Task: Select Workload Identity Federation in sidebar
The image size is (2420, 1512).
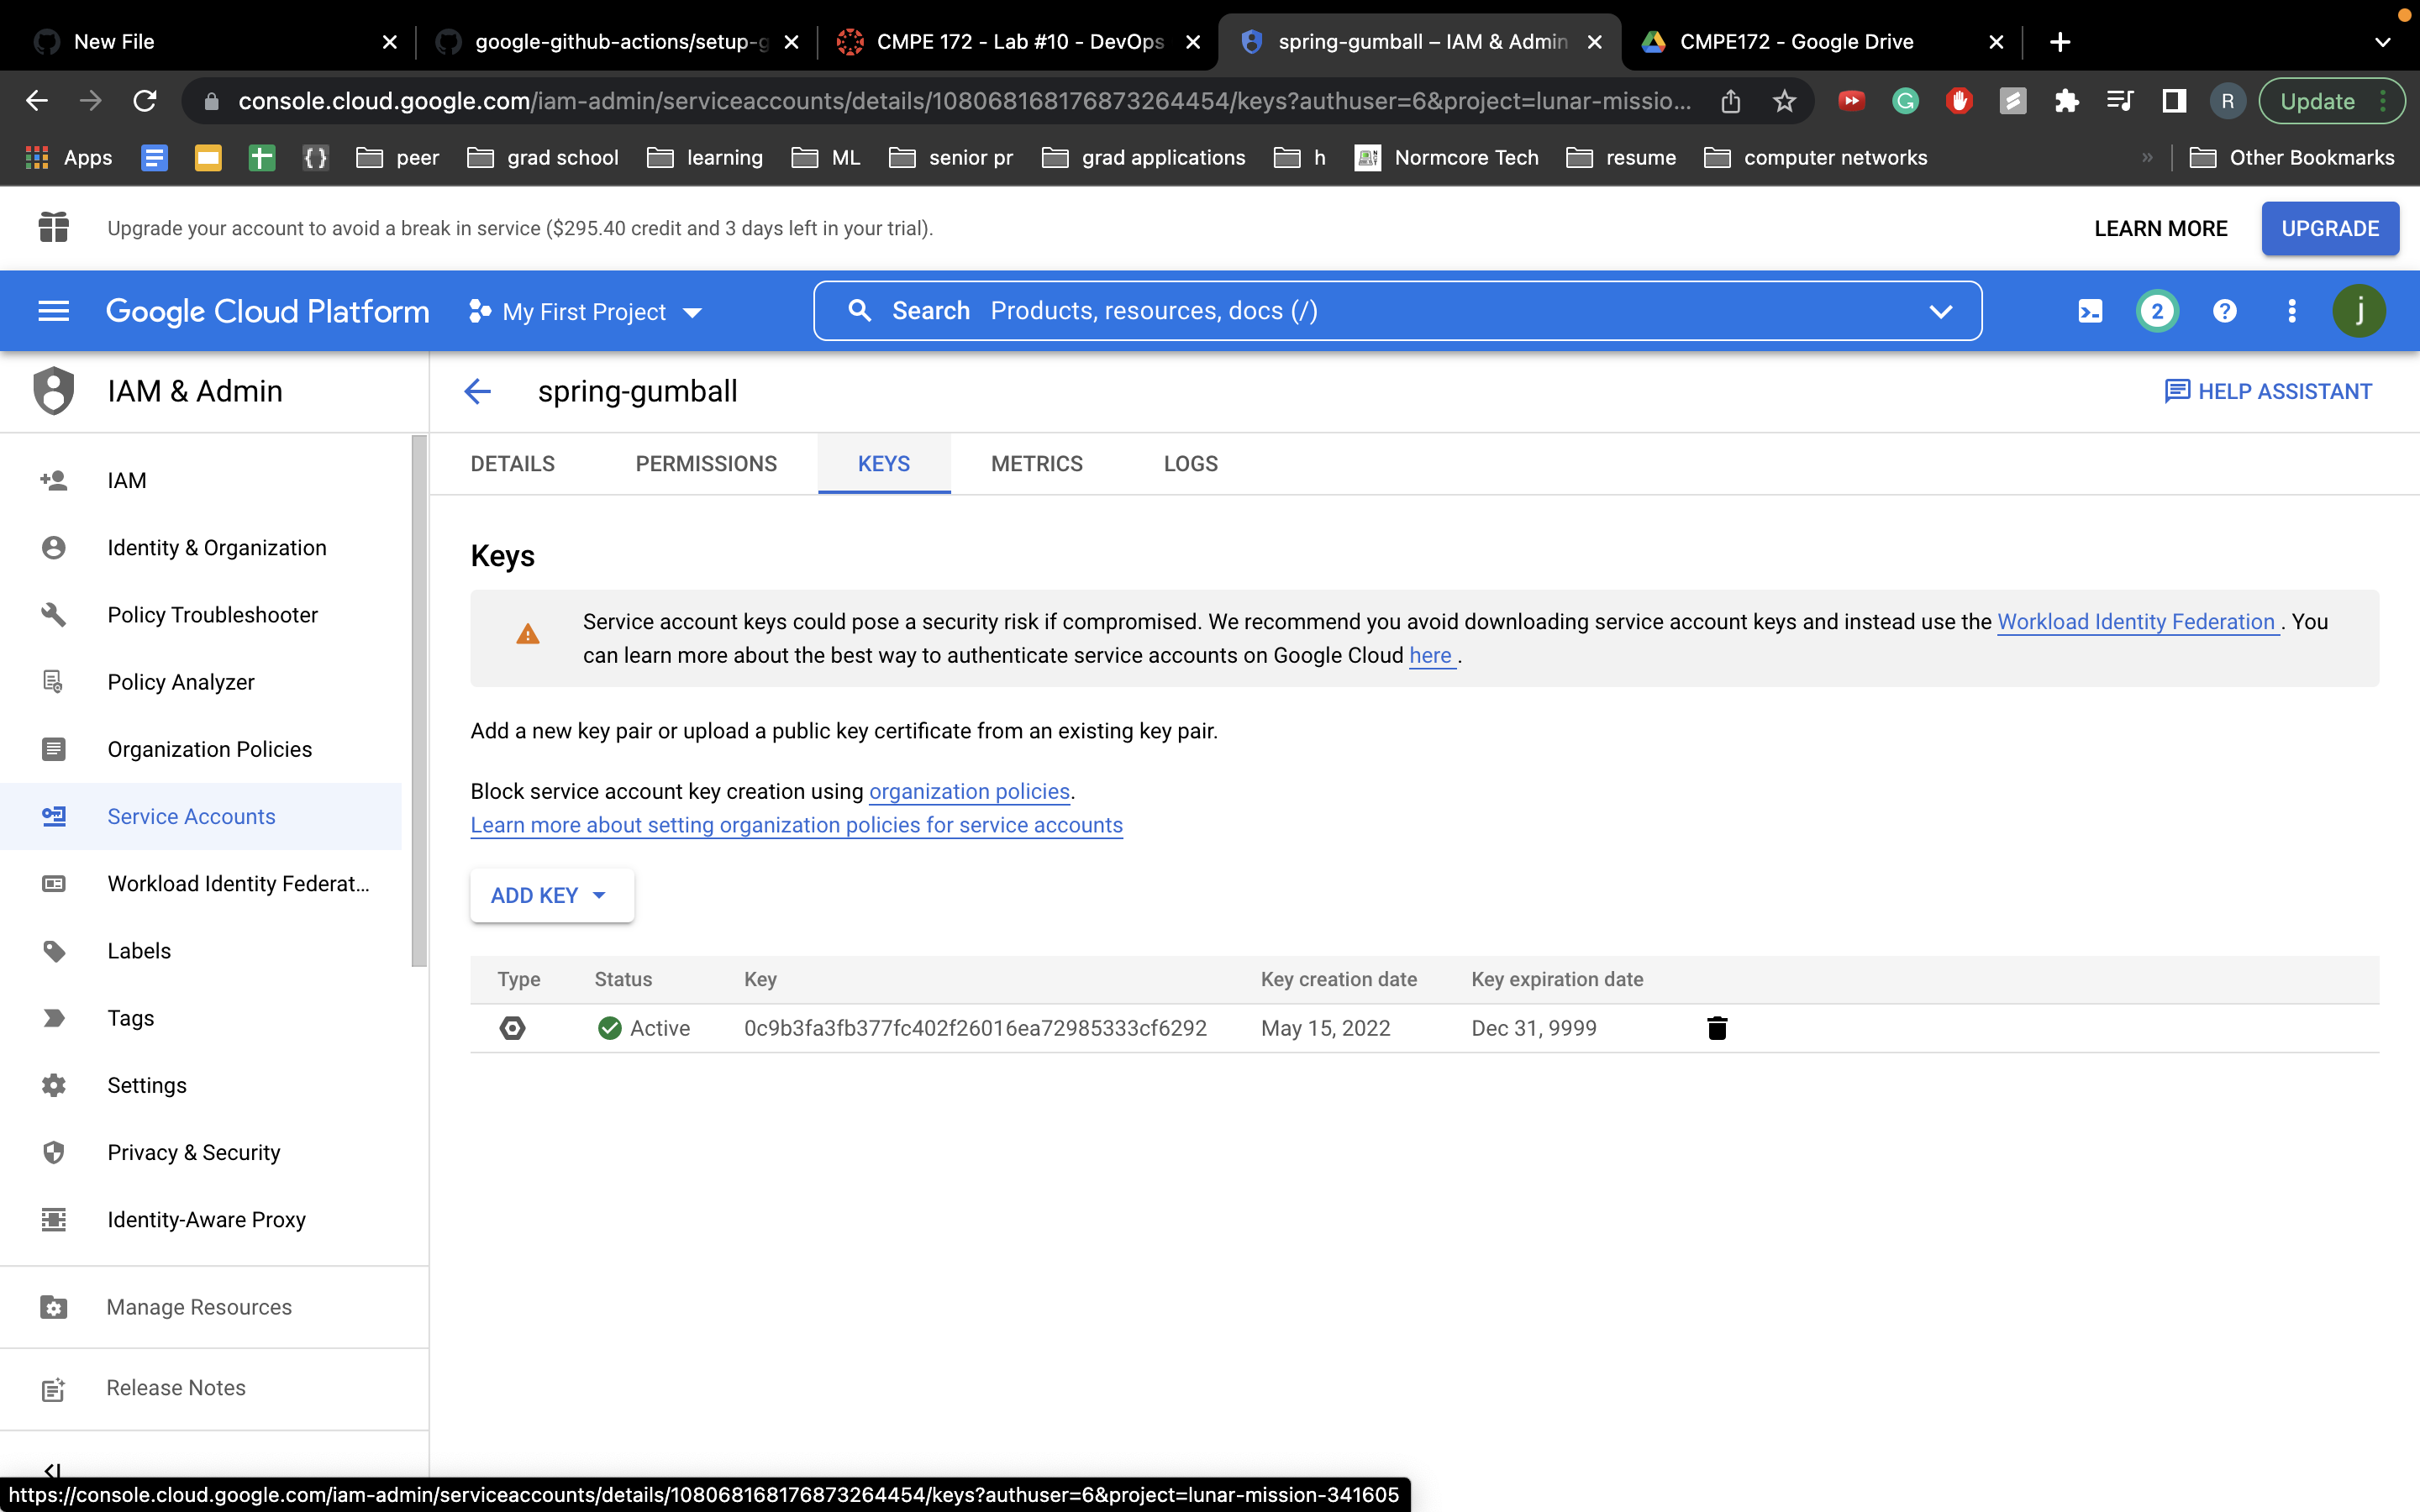Action: tap(238, 883)
